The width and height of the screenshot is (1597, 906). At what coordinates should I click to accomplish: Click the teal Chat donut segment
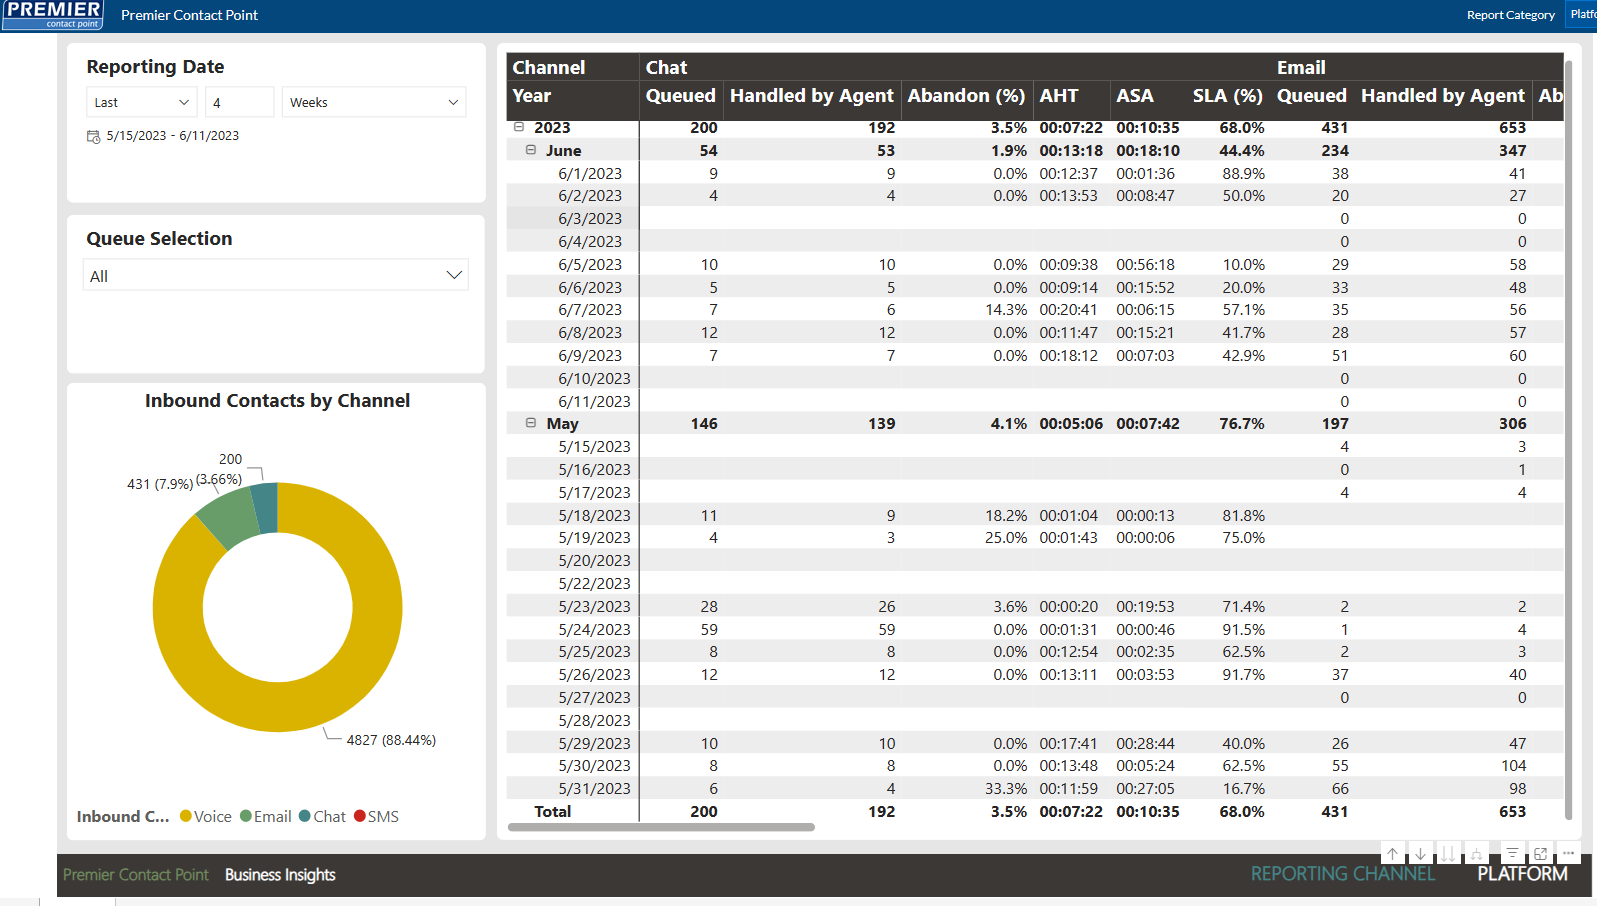[x=265, y=508]
